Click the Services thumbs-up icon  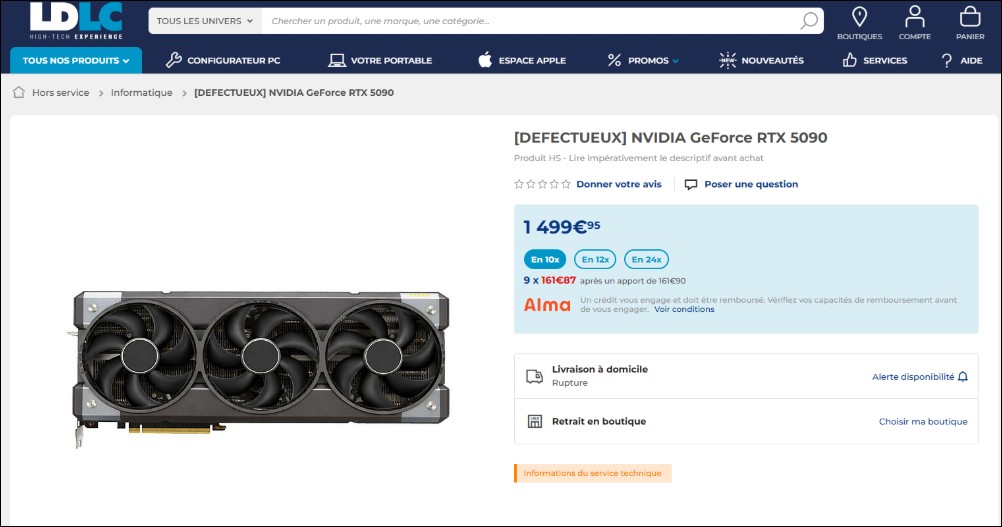[849, 60]
